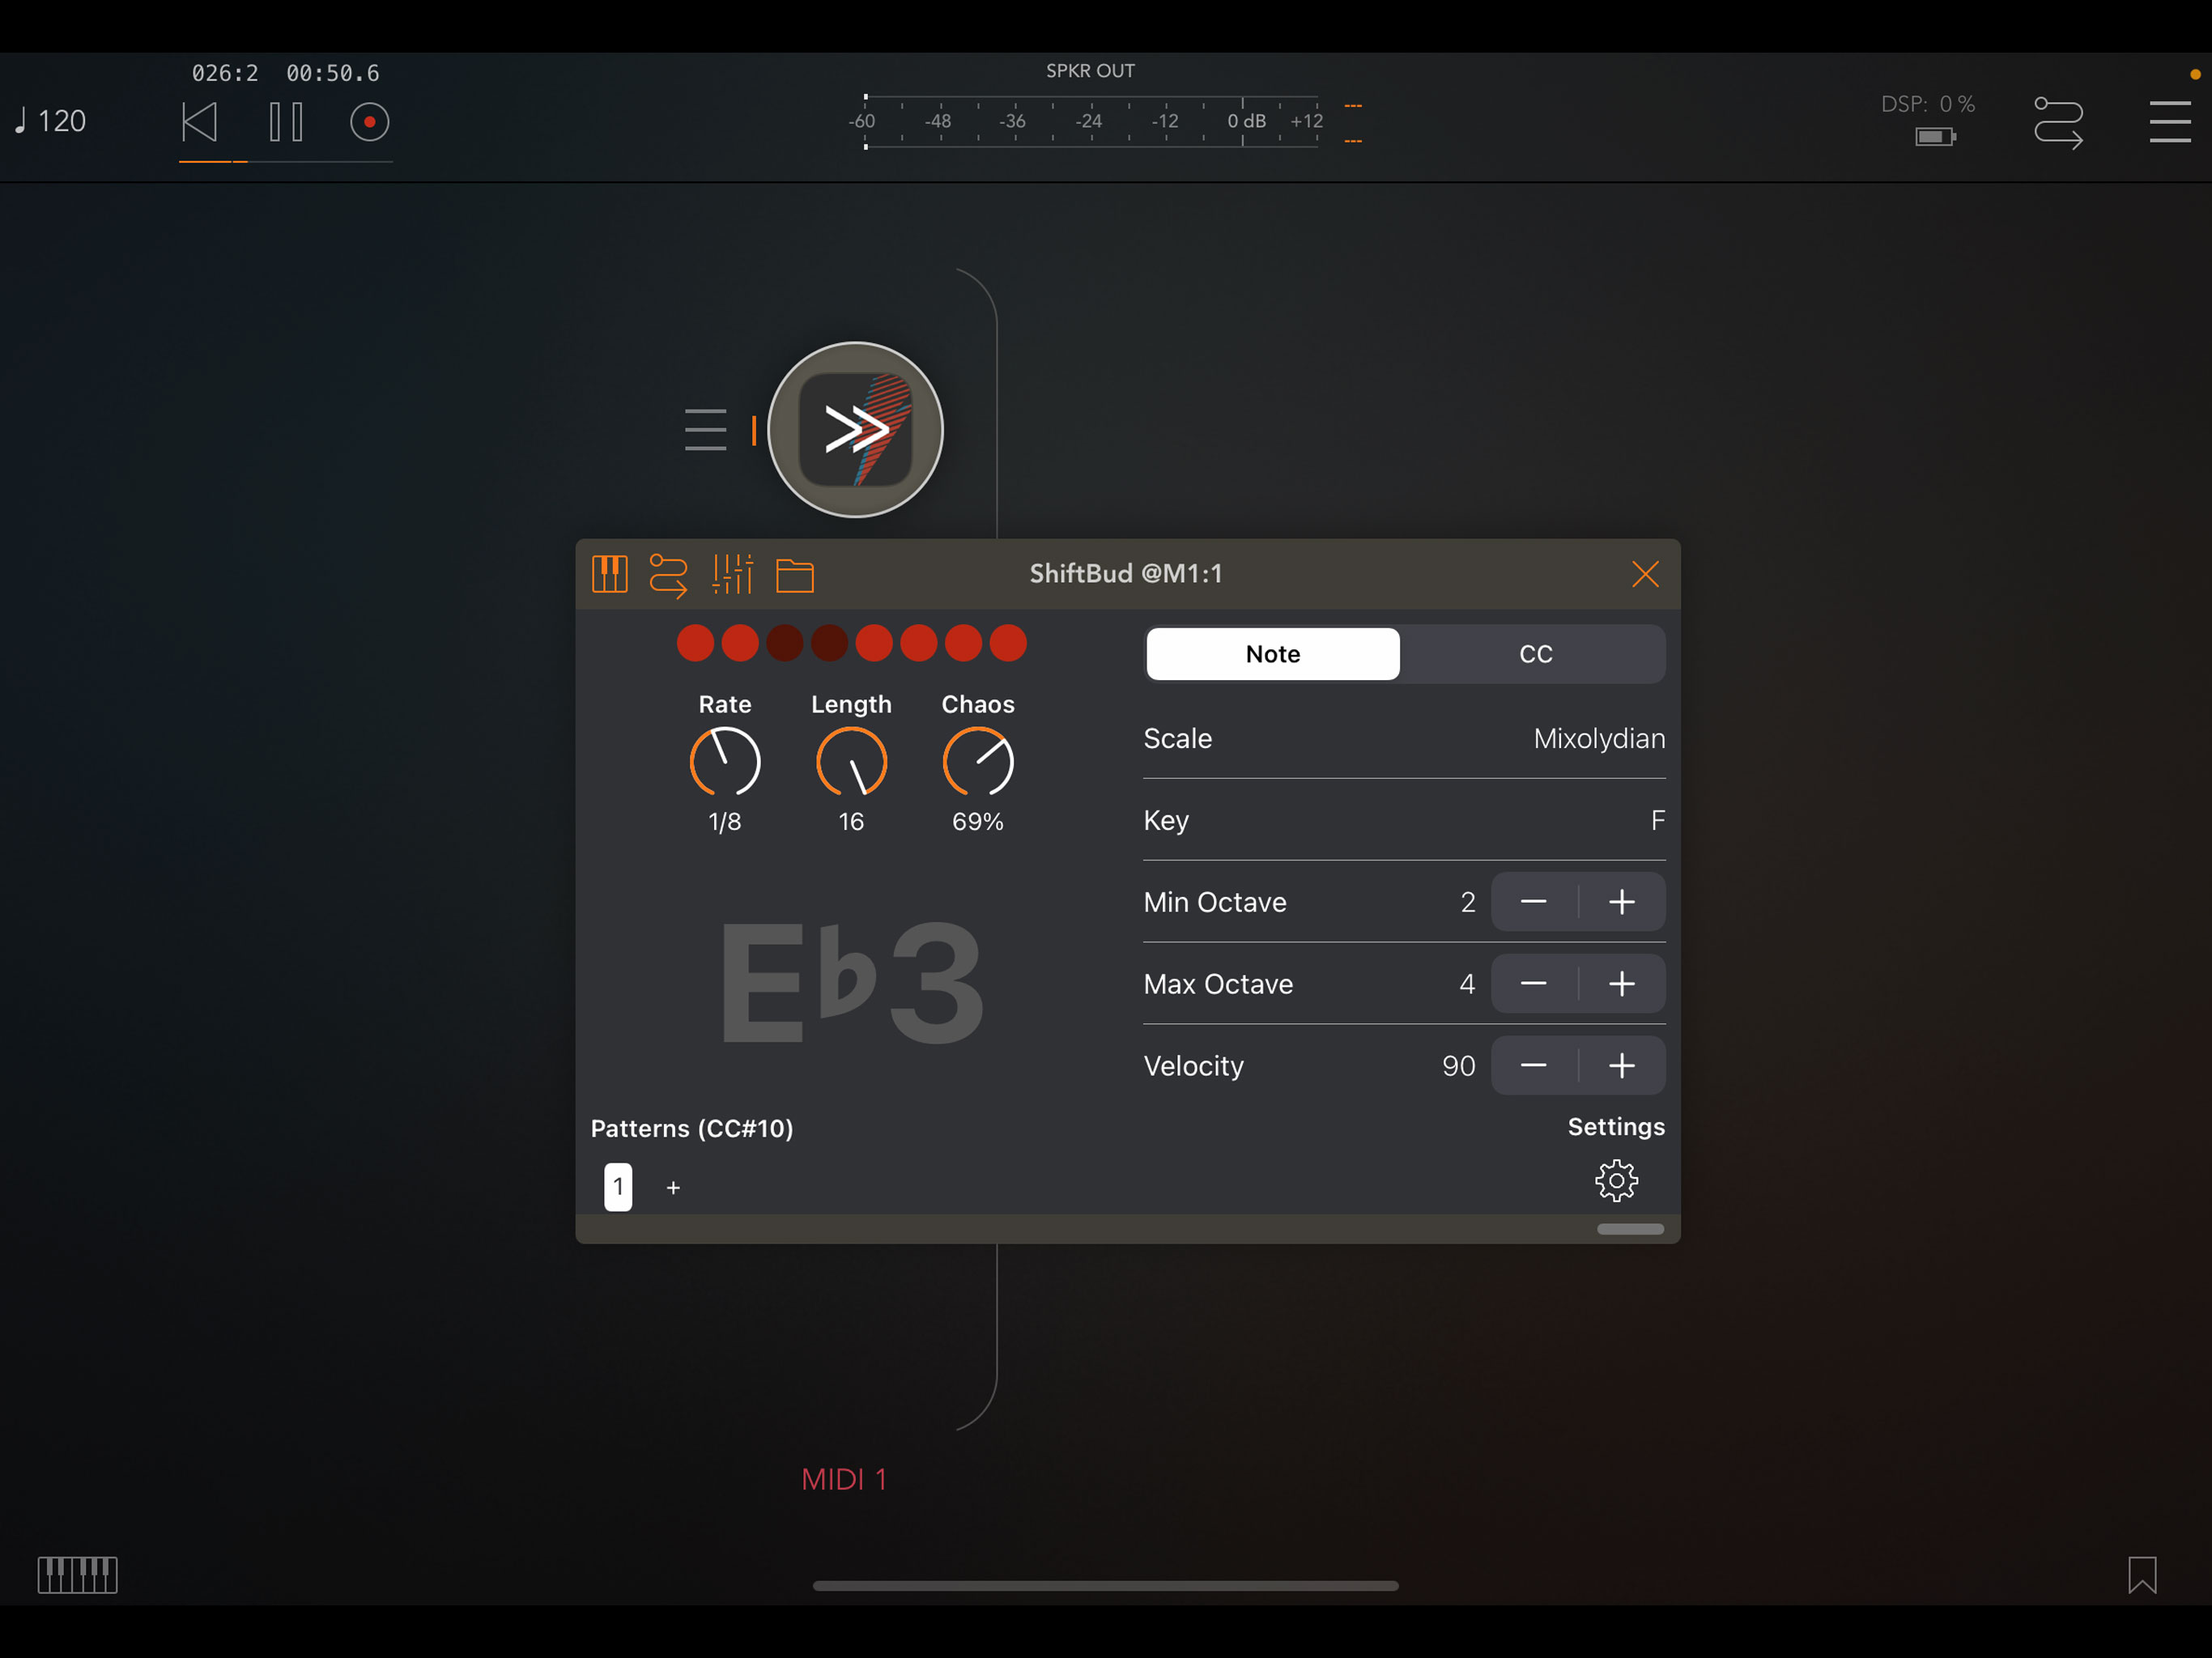The width and height of the screenshot is (2212, 1658).
Task: Toggle the third dark step dot
Action: pos(785,643)
